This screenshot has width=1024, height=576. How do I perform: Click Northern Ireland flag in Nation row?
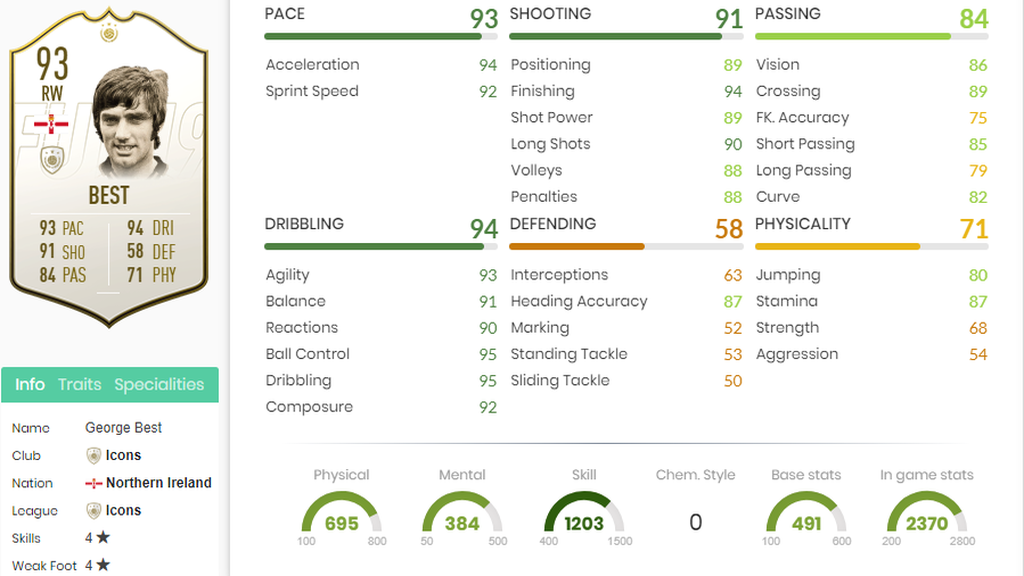click(x=93, y=483)
